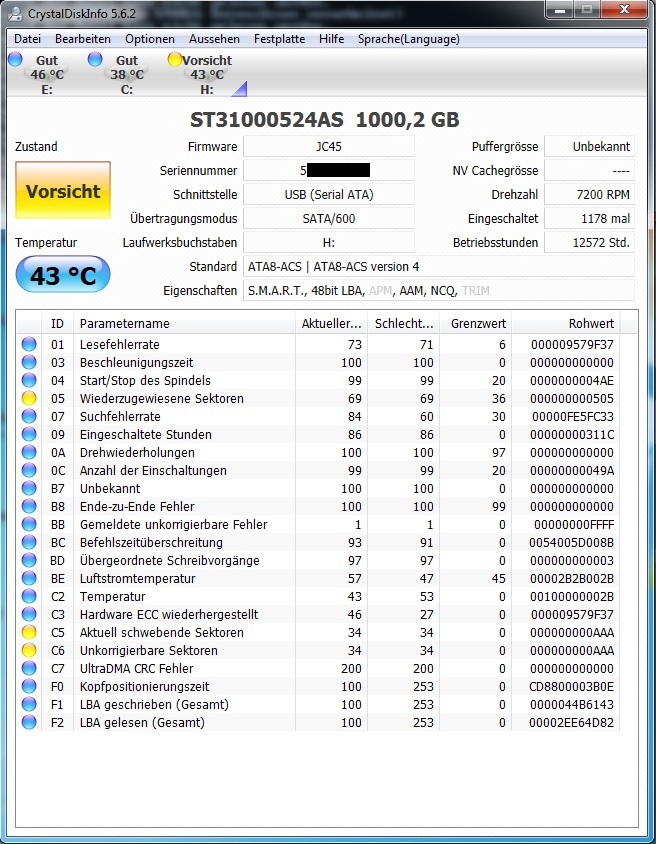Click the Eigenschaften features field
The width and height of the screenshot is (656, 844).
439,291
